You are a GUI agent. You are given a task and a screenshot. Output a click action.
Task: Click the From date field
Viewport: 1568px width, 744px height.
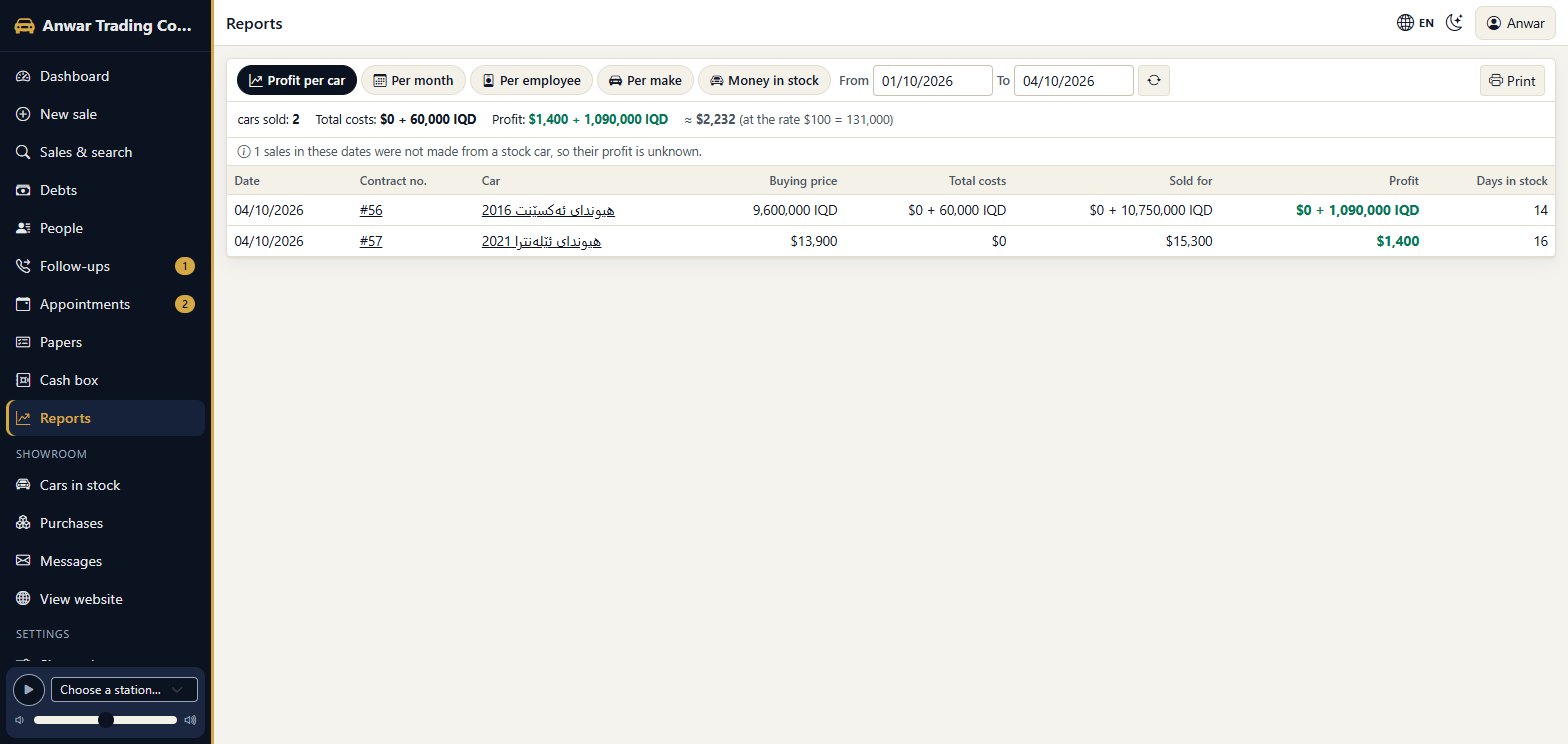click(x=933, y=80)
